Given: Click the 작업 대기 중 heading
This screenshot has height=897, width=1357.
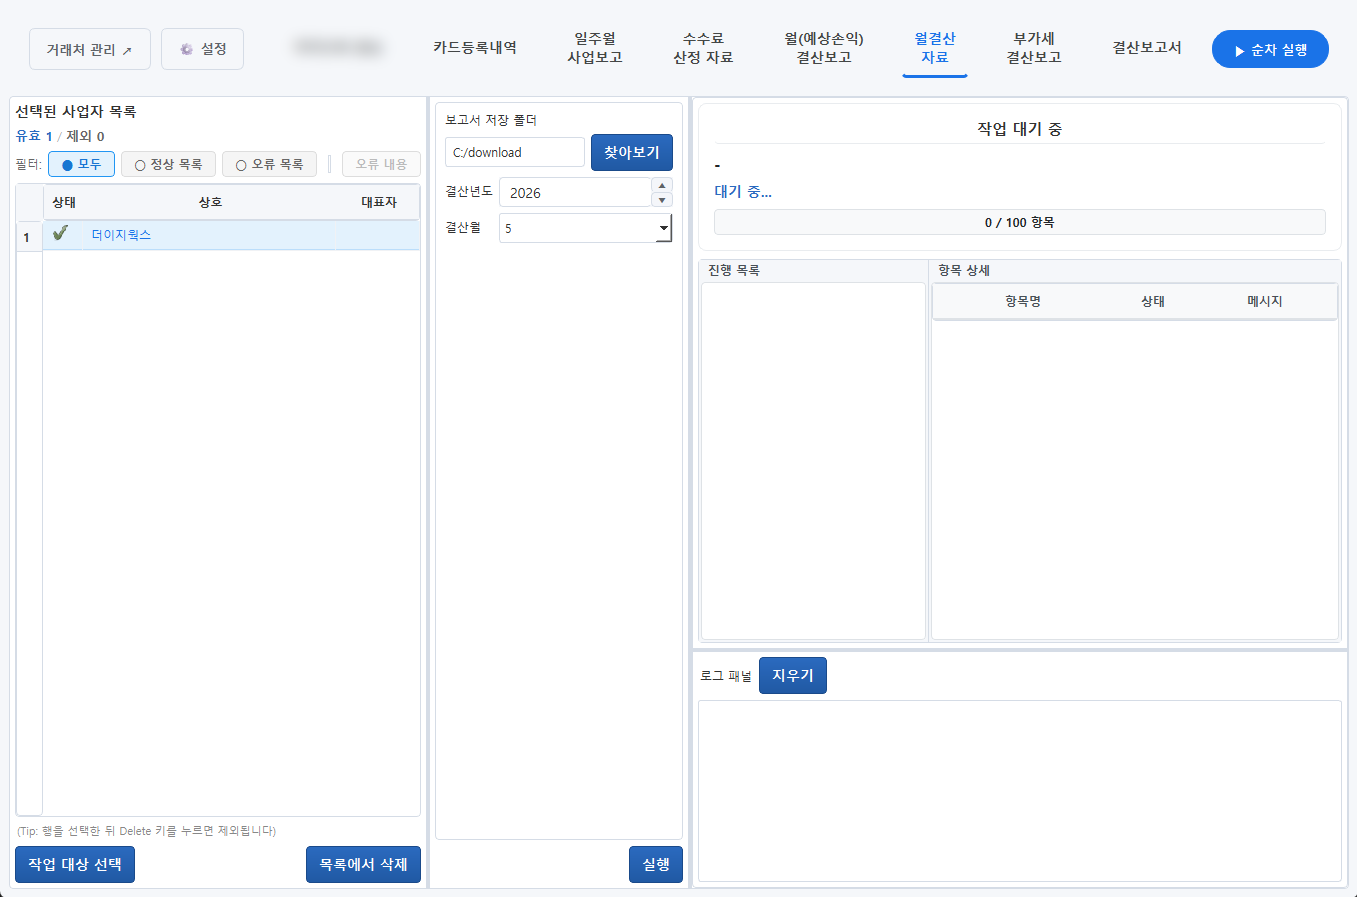Looking at the screenshot, I should [1020, 129].
